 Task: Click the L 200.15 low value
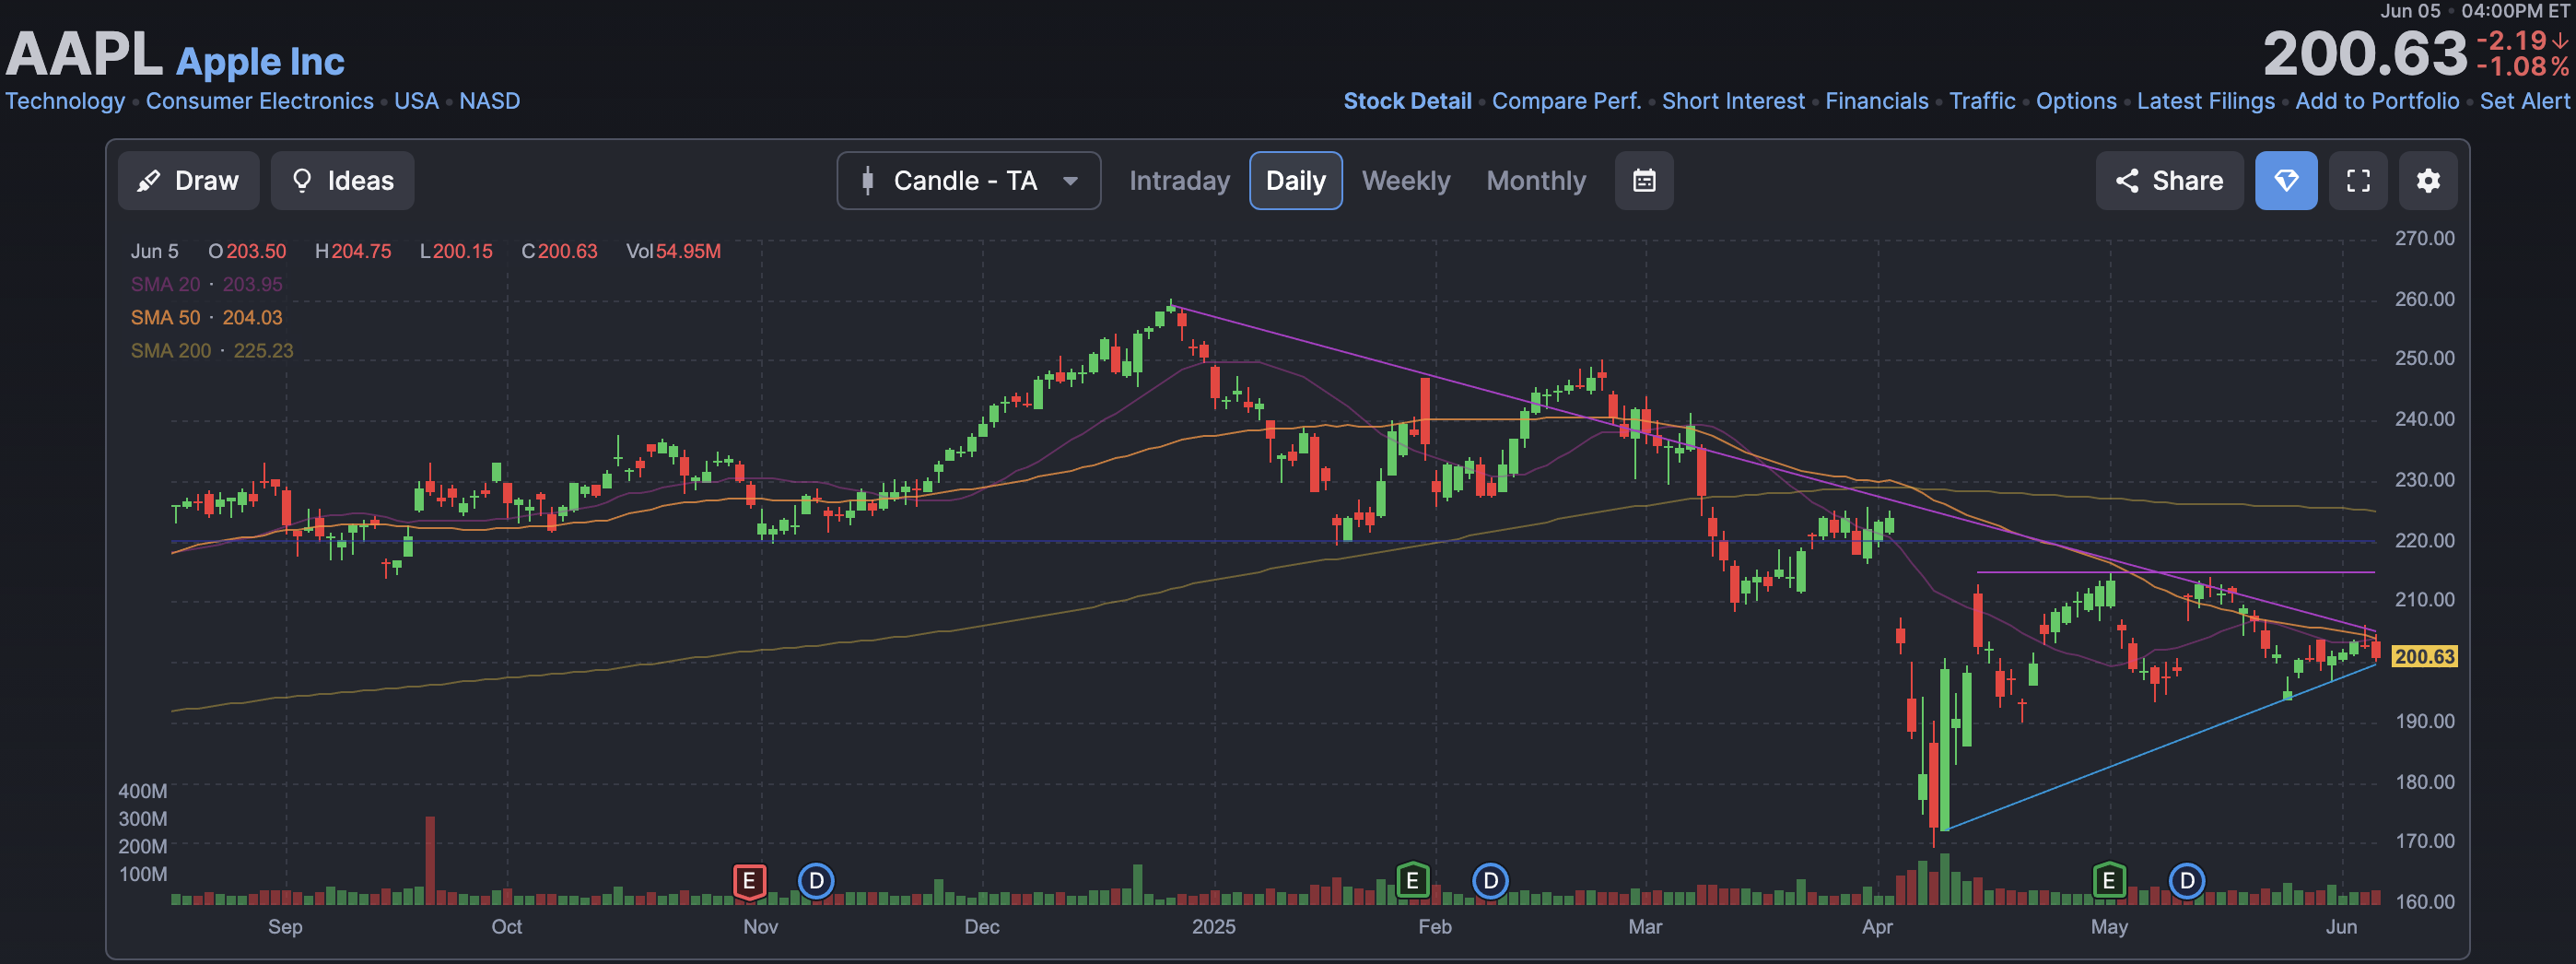pos(456,251)
